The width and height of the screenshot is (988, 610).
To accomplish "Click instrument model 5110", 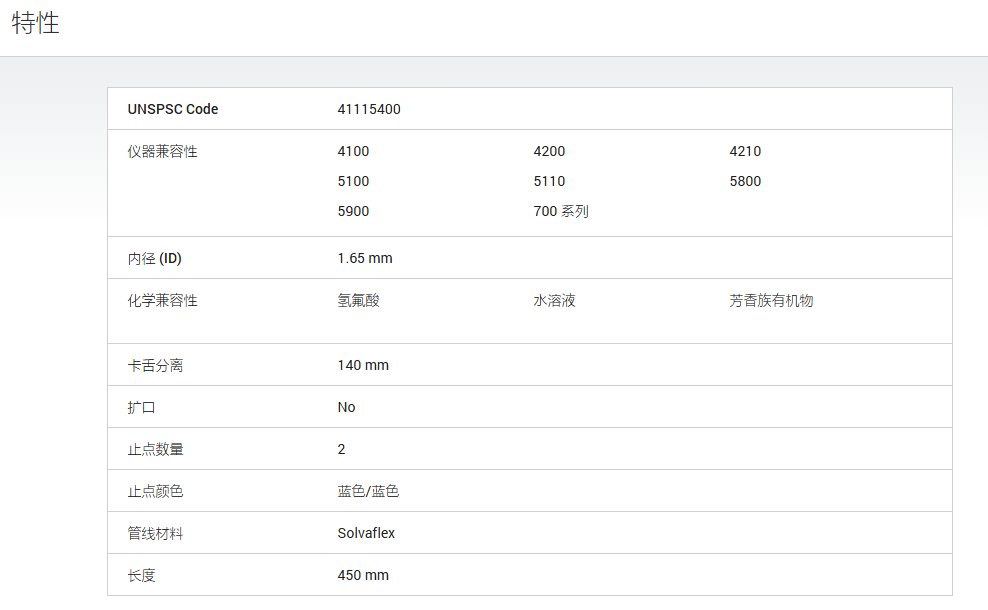I will tap(549, 181).
